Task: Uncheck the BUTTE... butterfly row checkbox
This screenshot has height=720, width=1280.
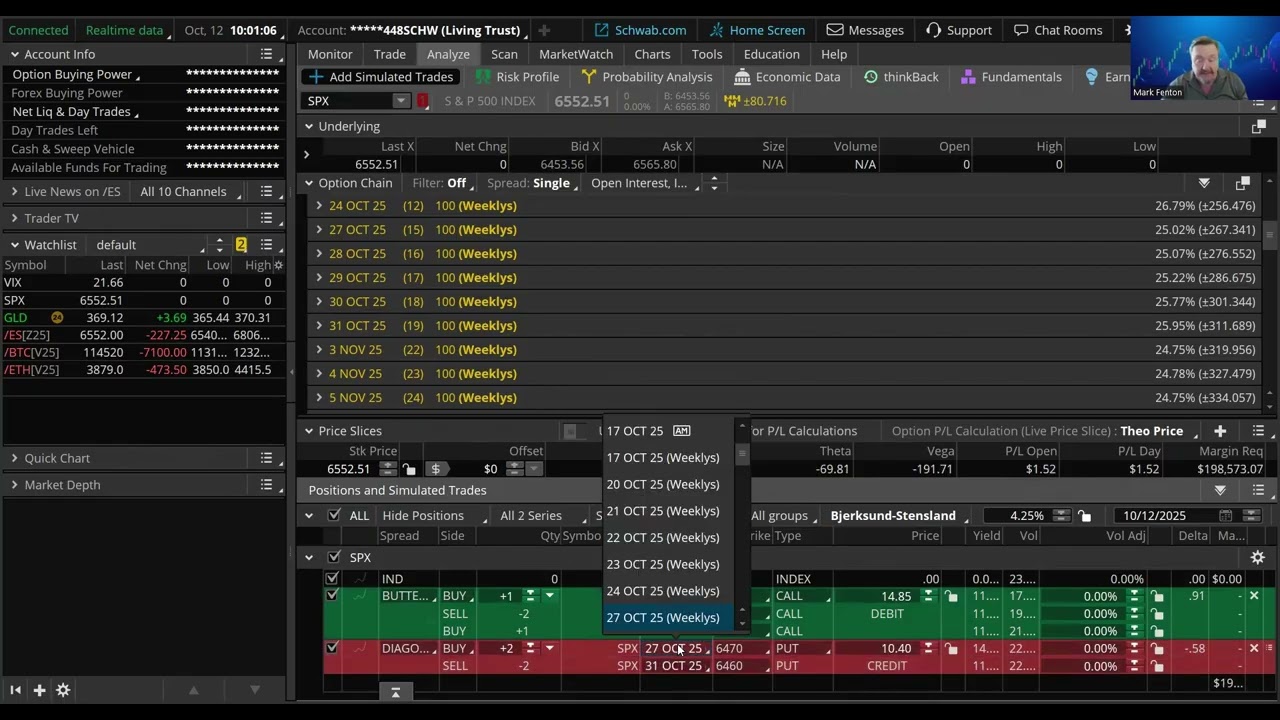Action: [x=332, y=596]
